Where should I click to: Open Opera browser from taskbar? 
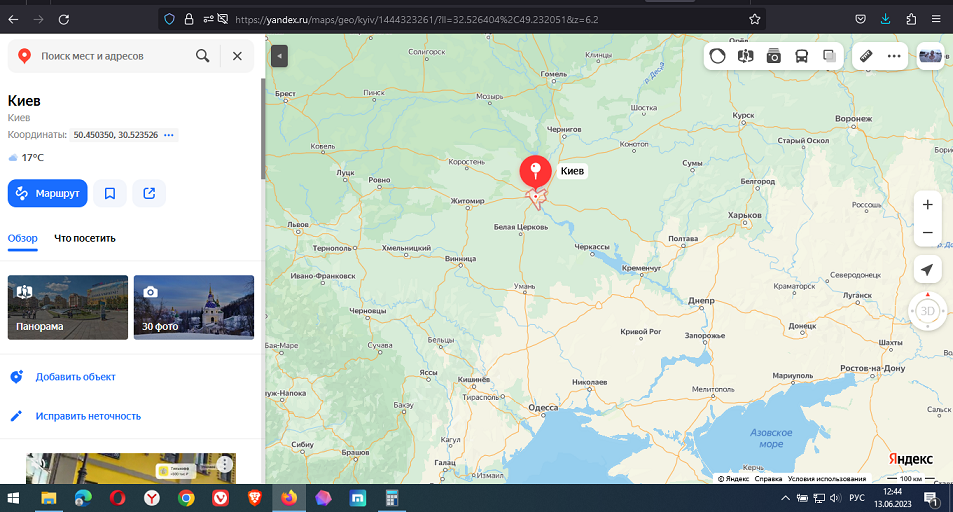click(117, 499)
